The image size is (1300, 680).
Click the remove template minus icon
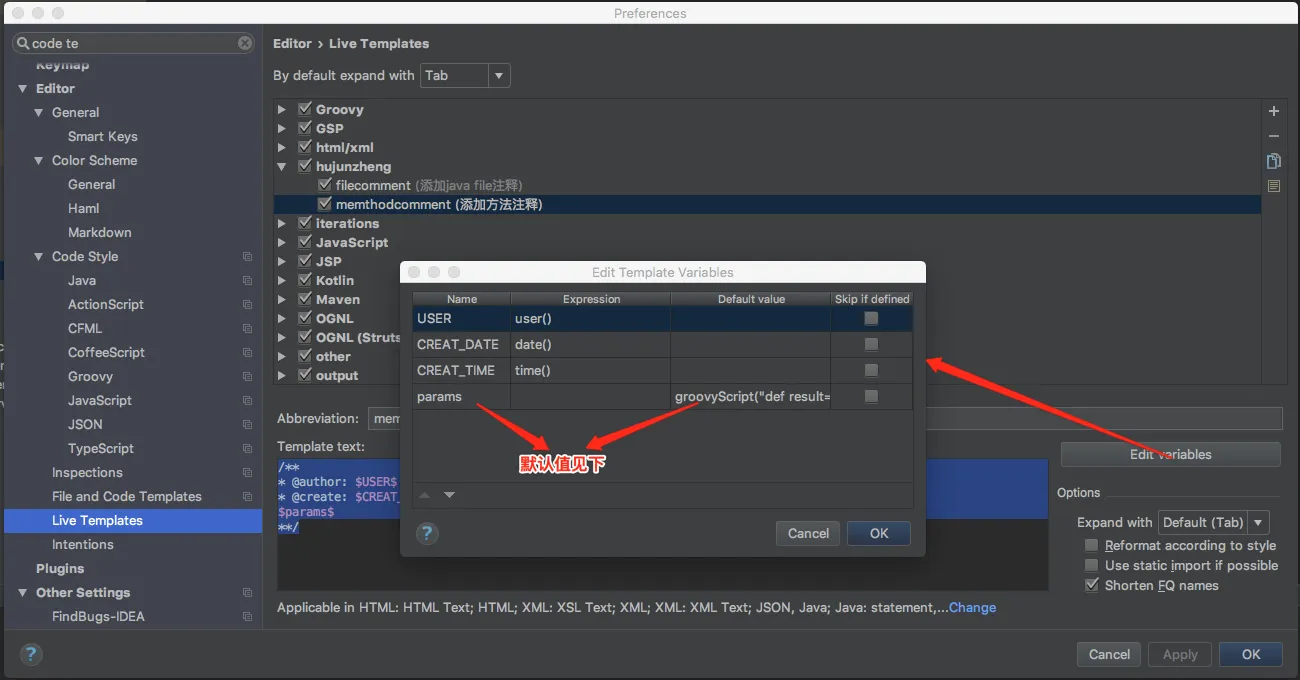point(1273,136)
